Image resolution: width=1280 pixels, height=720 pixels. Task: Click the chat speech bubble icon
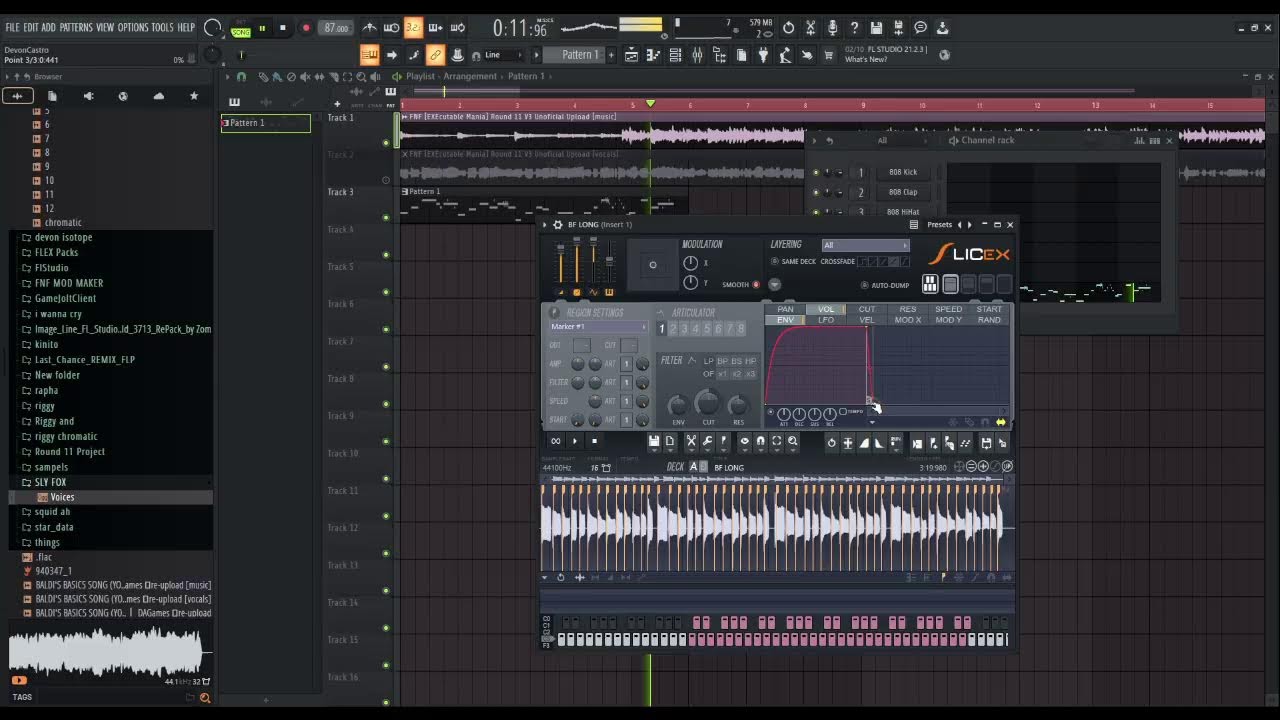[x=920, y=28]
